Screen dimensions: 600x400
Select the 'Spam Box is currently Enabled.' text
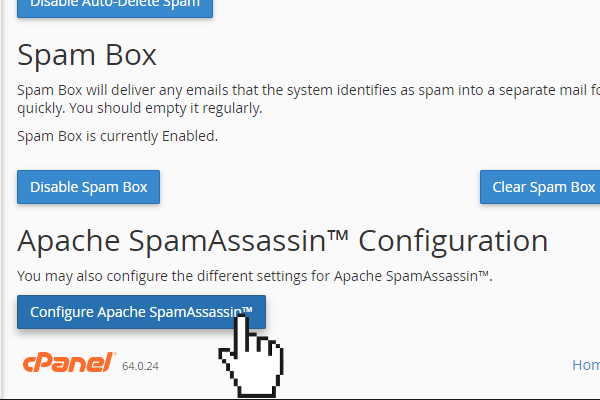[117, 136]
